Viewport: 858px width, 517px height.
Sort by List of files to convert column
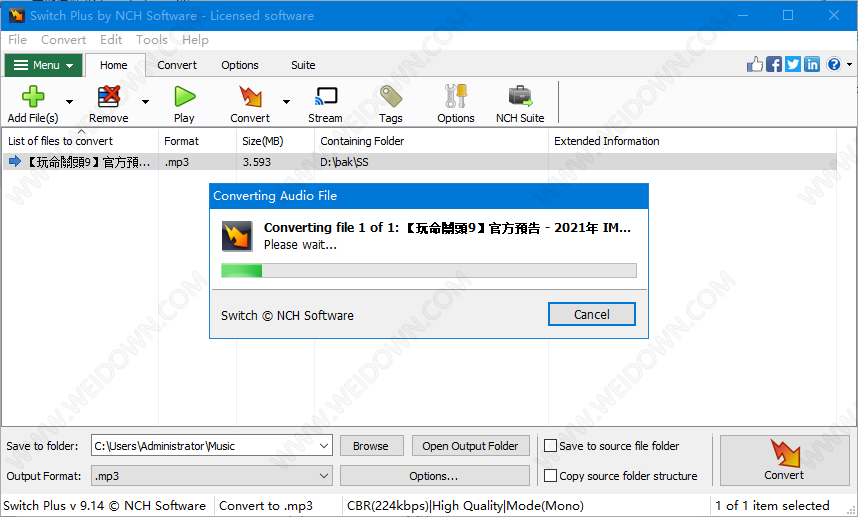tap(80, 141)
